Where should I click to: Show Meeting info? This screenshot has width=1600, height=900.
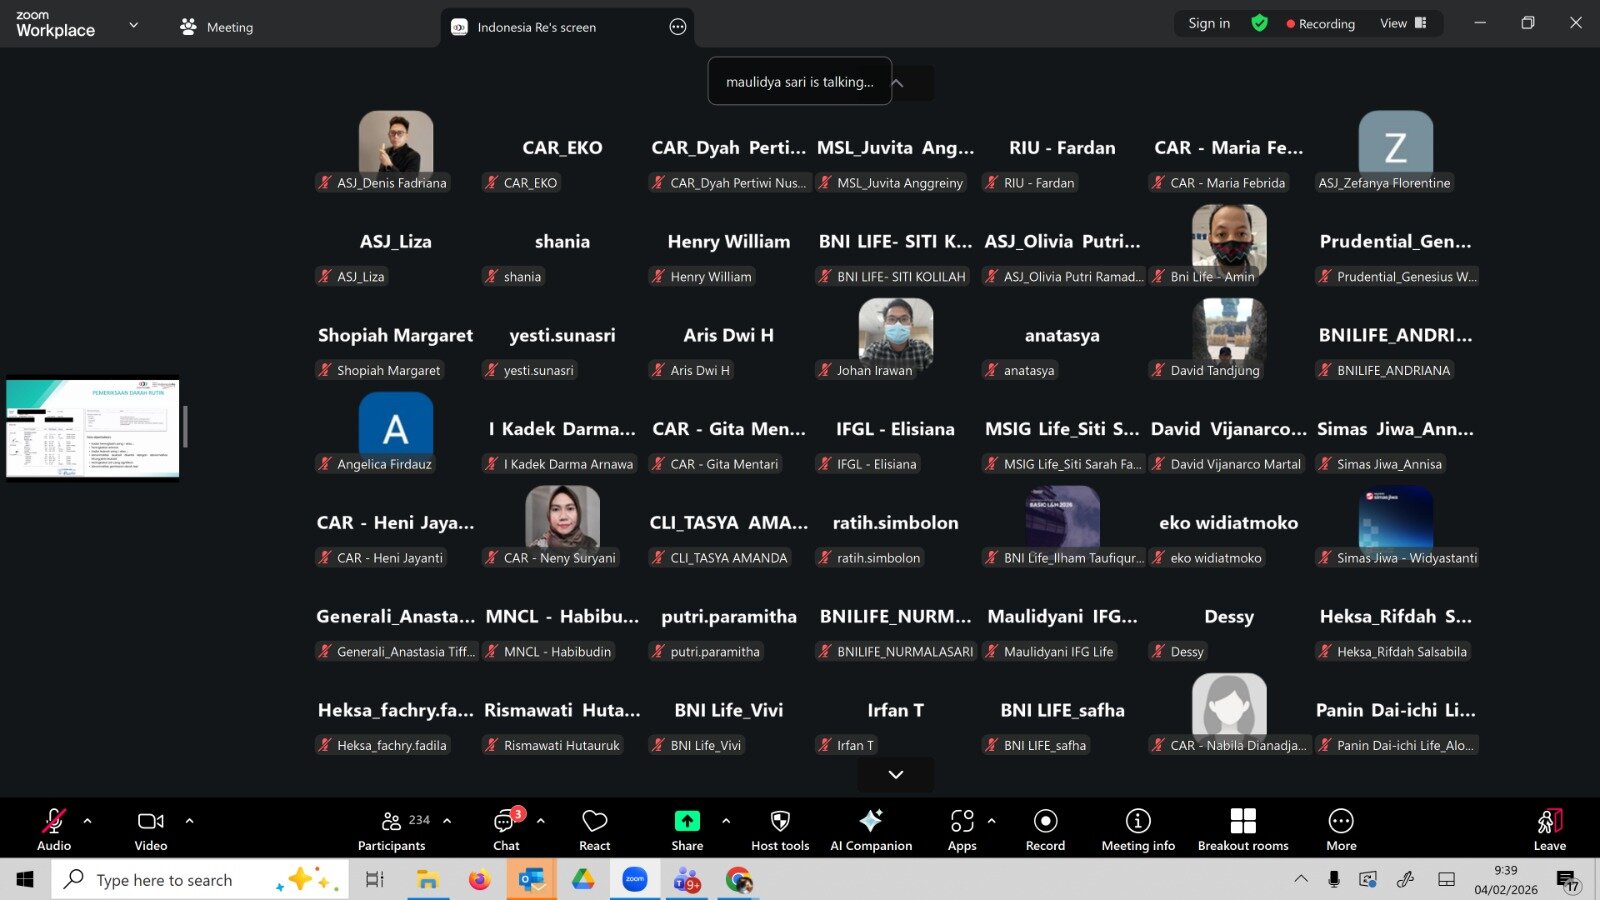[x=1138, y=830]
